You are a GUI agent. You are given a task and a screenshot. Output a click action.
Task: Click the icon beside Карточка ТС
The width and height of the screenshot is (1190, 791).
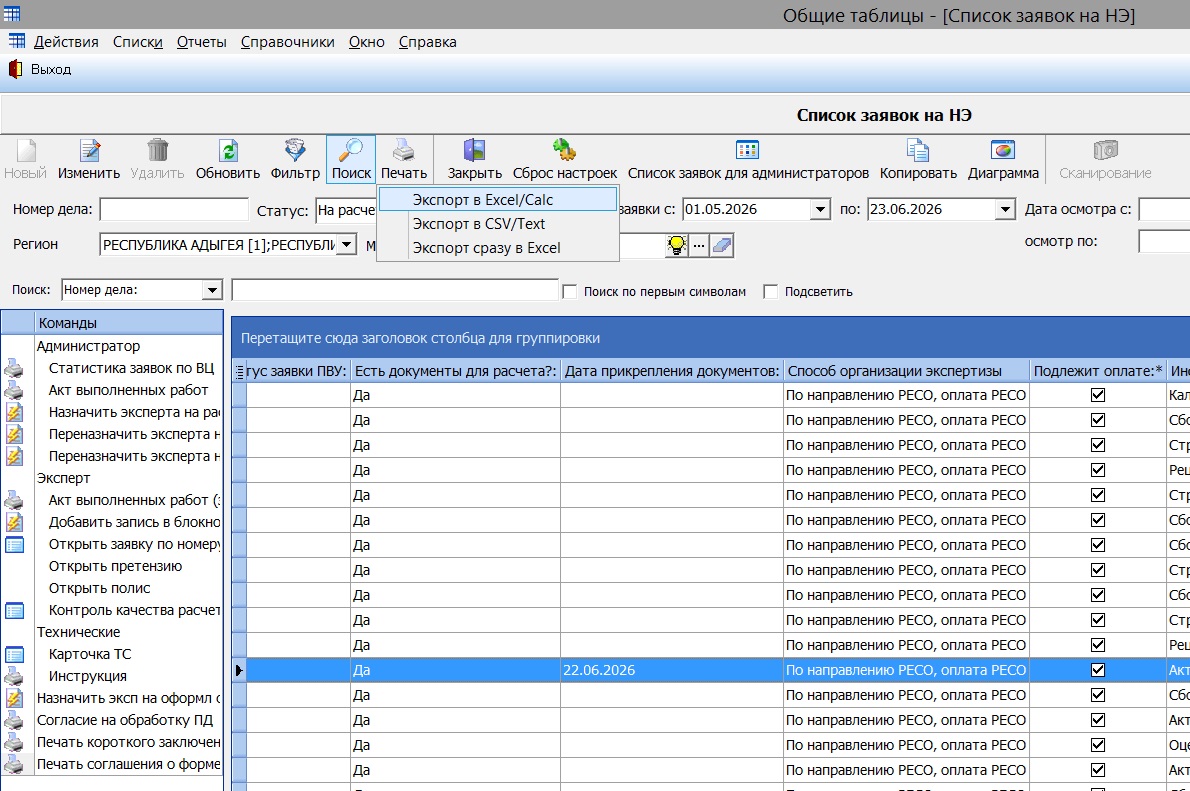(14, 654)
